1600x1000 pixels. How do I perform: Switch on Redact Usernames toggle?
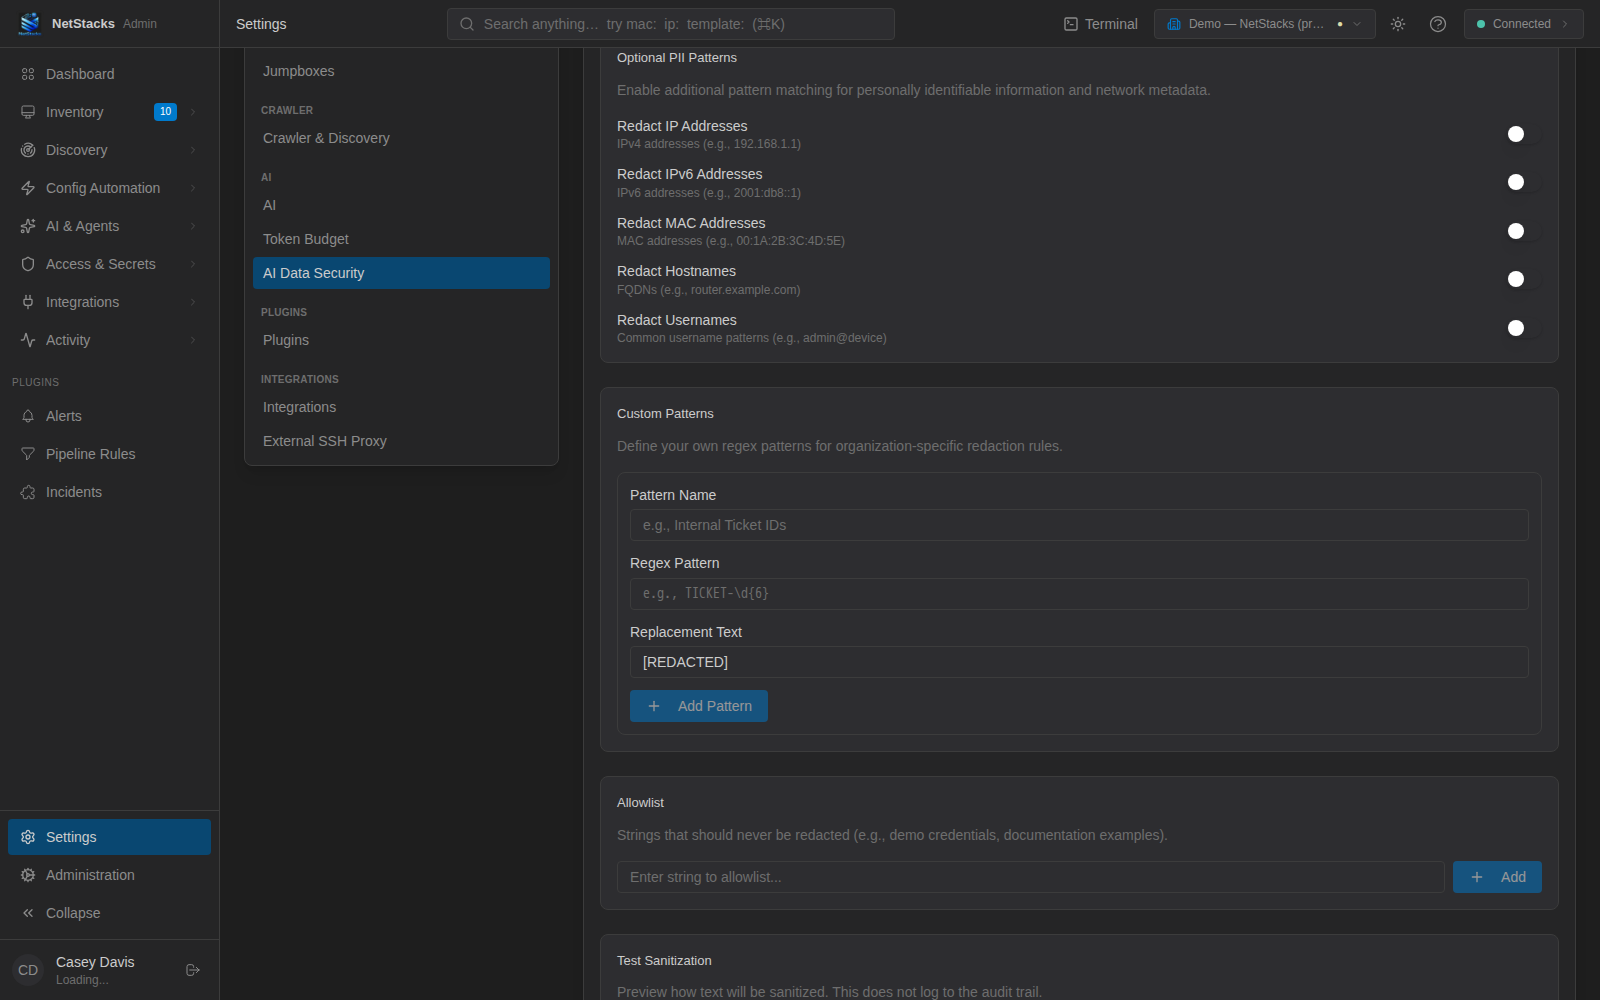(1524, 328)
